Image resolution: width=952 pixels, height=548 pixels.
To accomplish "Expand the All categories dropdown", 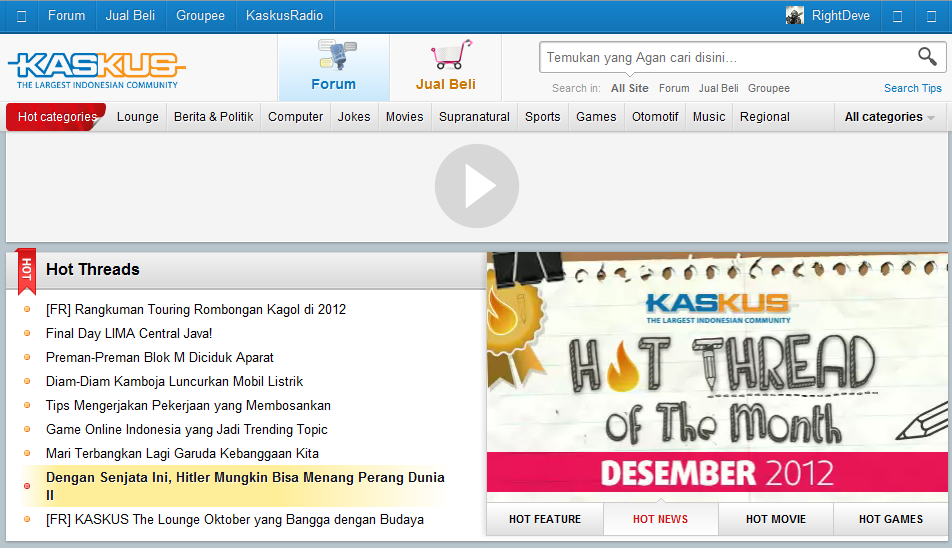I will [889, 117].
